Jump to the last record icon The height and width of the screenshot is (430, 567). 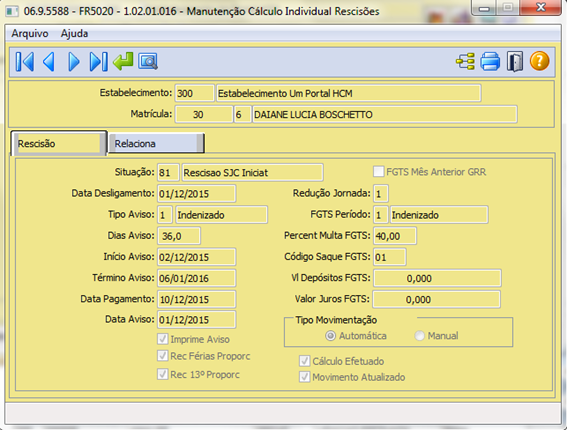tap(98, 61)
